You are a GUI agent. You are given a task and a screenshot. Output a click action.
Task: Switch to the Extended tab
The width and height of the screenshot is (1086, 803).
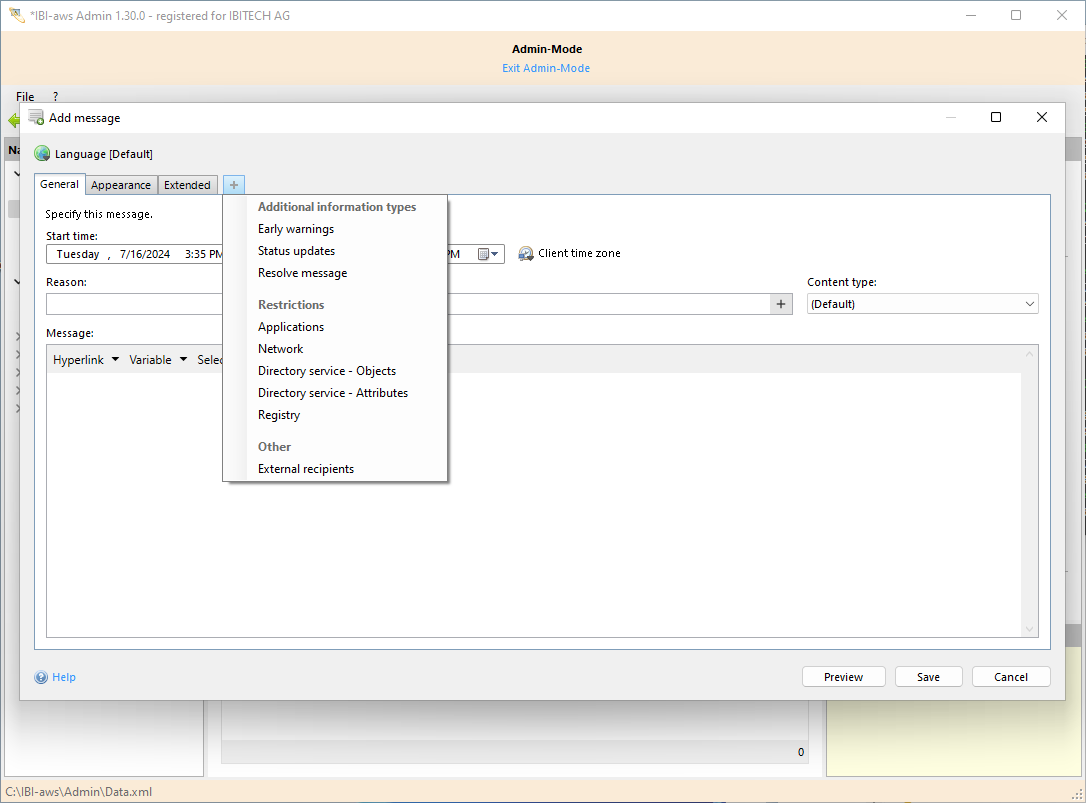click(187, 185)
